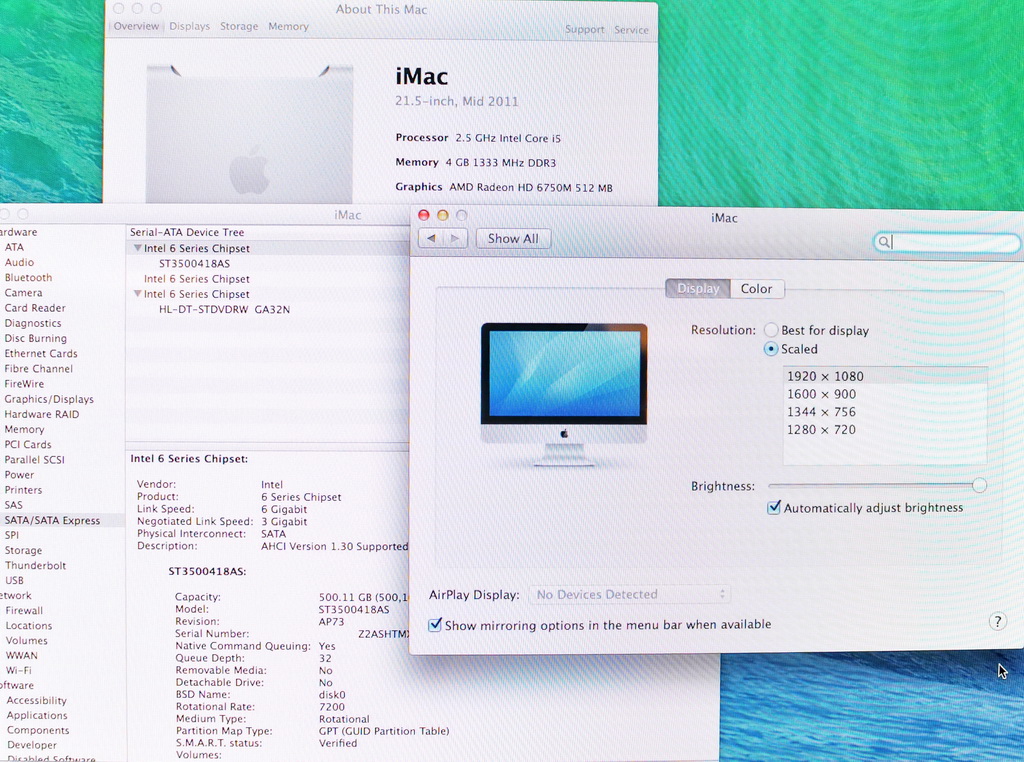The height and width of the screenshot is (762, 1024).
Task: Select the Best for display radio button
Action: tap(771, 330)
